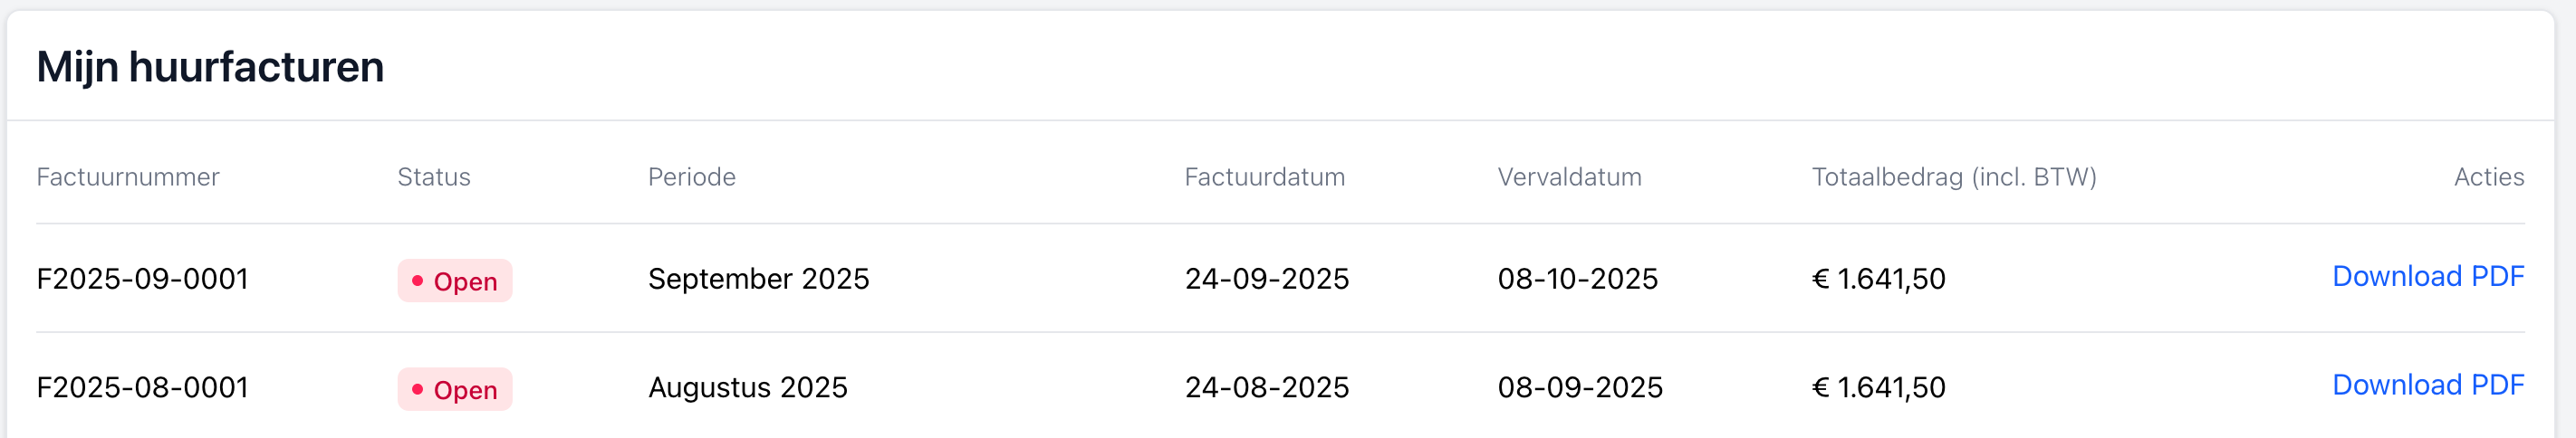Click invoice date 24-09-2025
The image size is (2576, 438).
coord(1266,279)
